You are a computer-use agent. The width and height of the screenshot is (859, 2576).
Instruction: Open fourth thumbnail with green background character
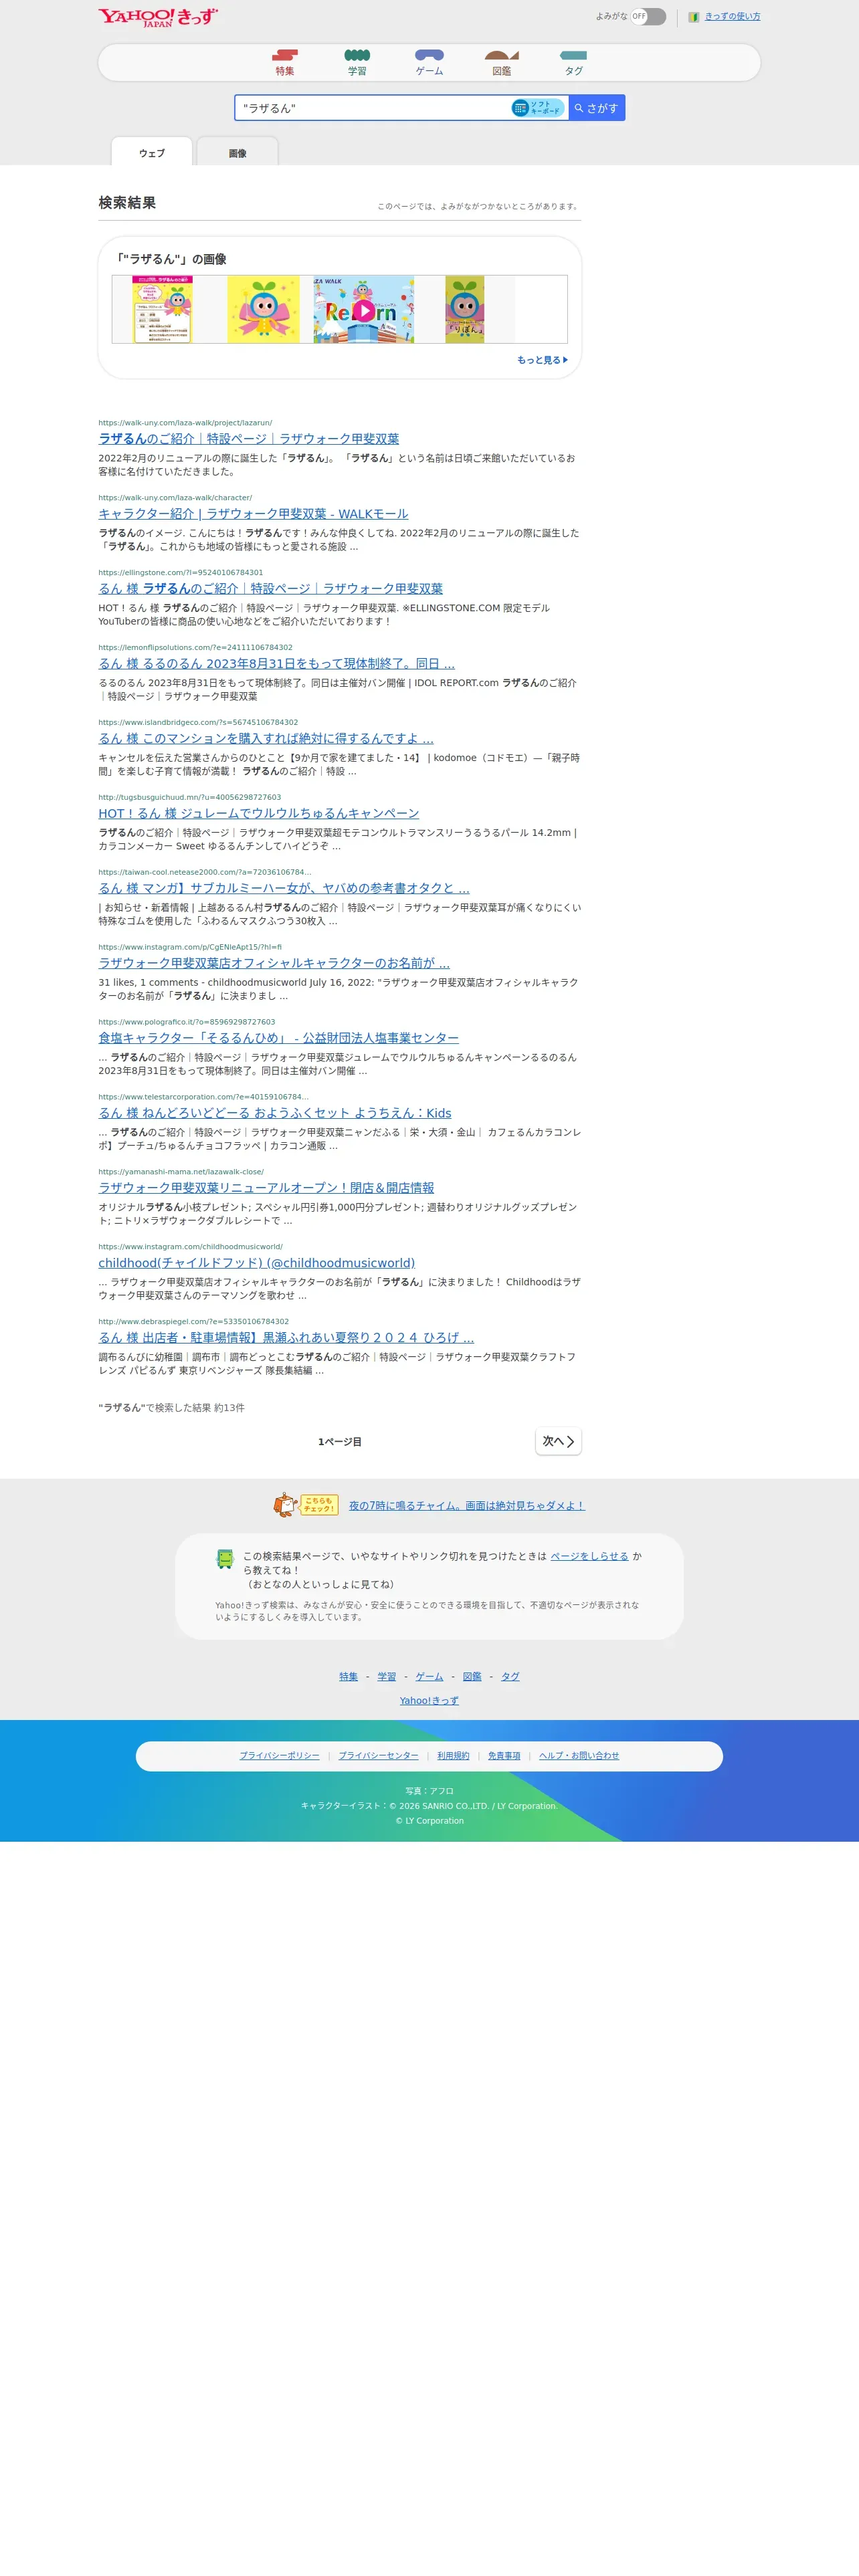tap(464, 310)
